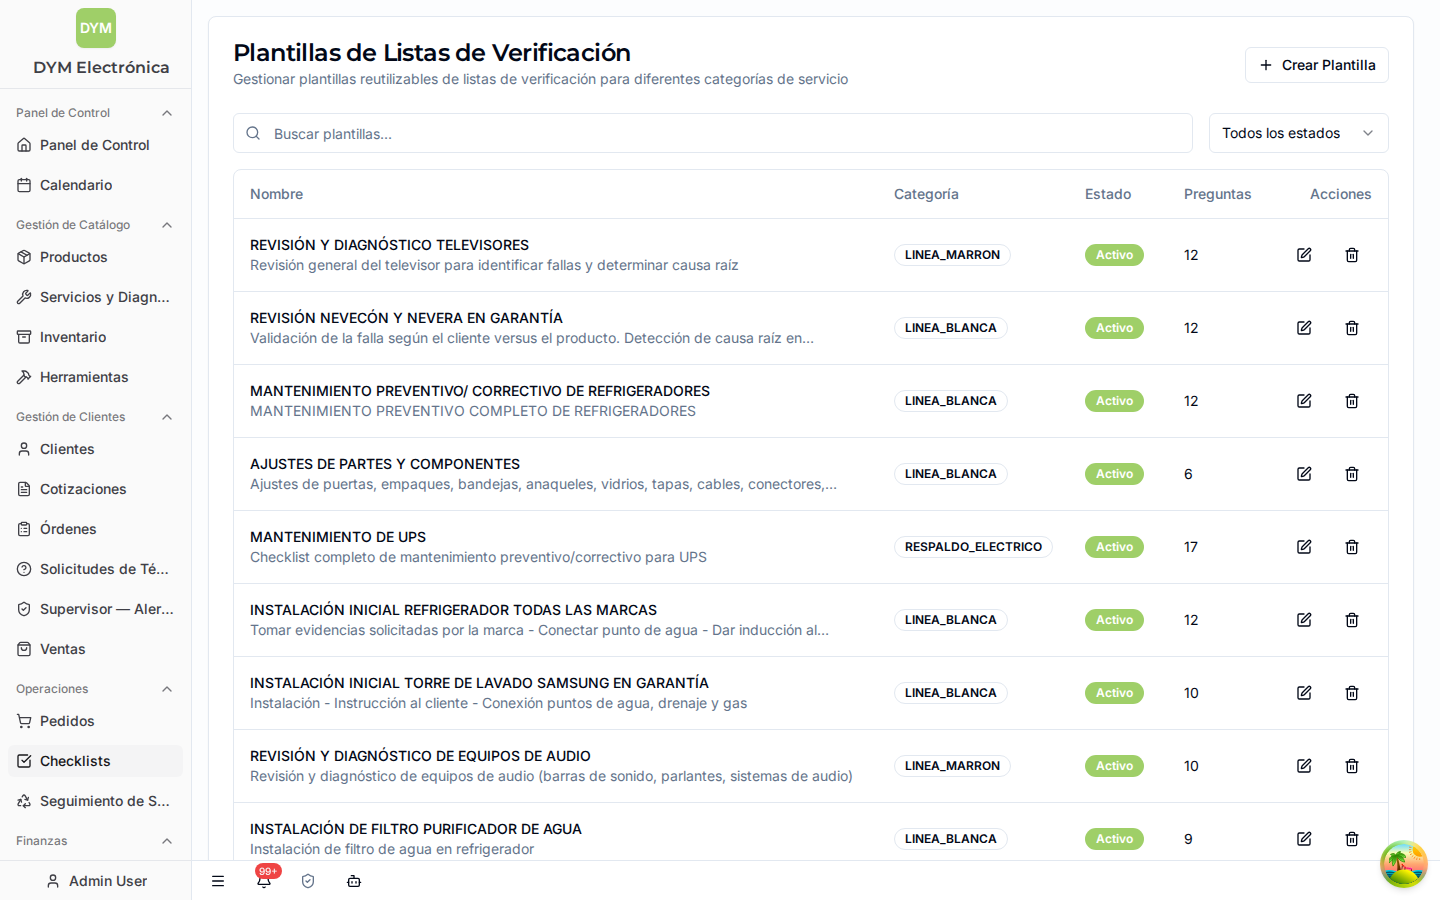Edit the REVISIÓN Y DIAGNÓSTICO TELEVISORES template
Viewport: 1440px width, 900px height.
pos(1304,255)
